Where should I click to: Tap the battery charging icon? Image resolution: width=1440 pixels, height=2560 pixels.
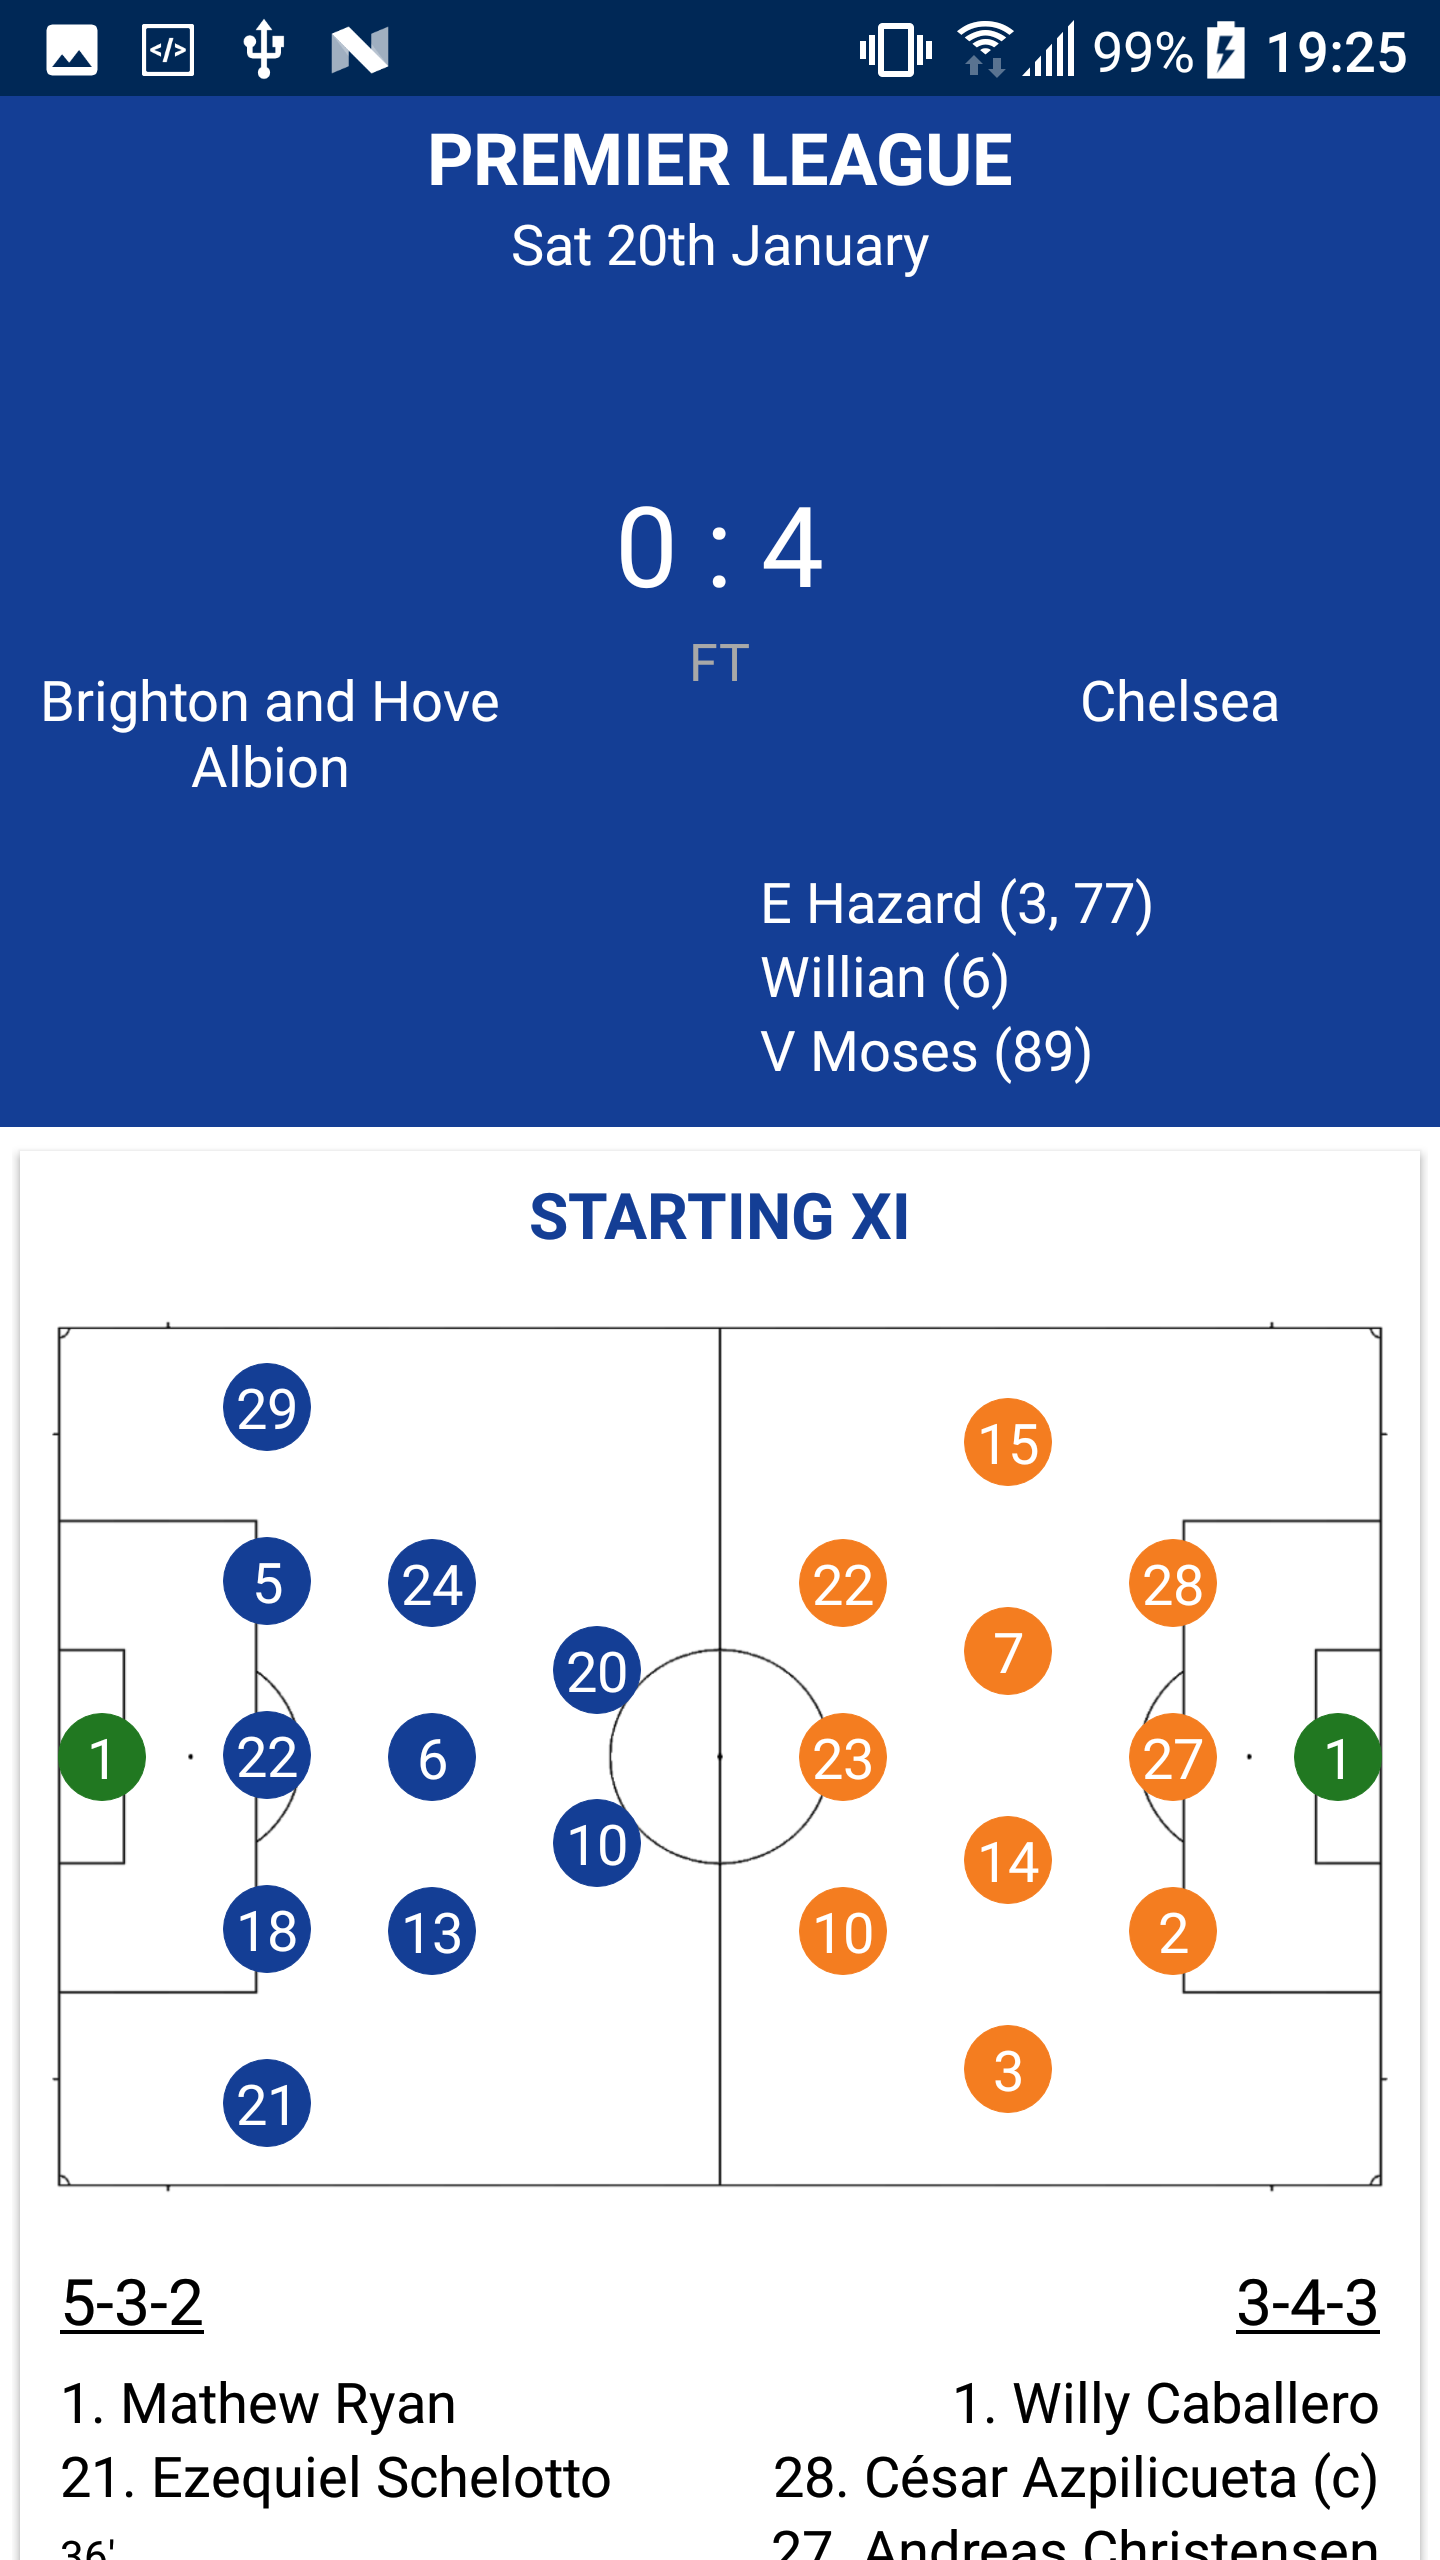[x=1225, y=50]
